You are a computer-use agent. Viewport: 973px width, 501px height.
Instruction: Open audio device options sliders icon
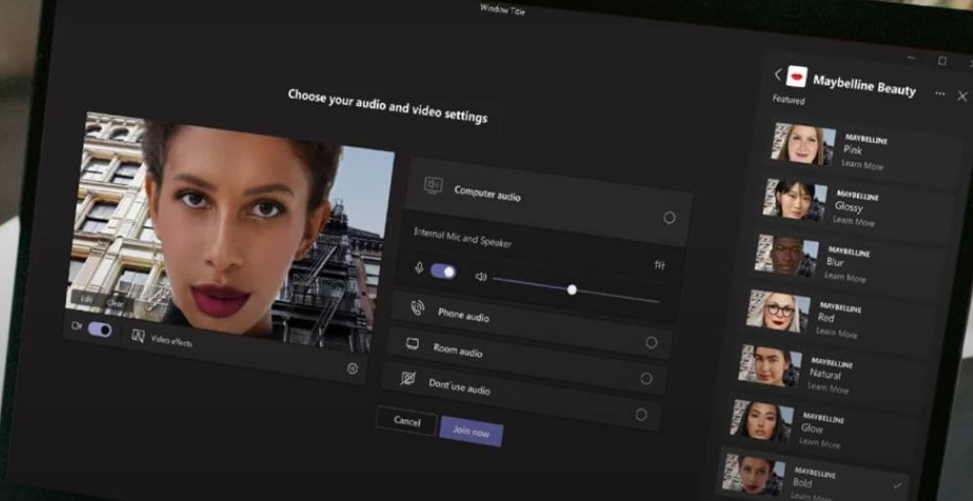coord(659,265)
